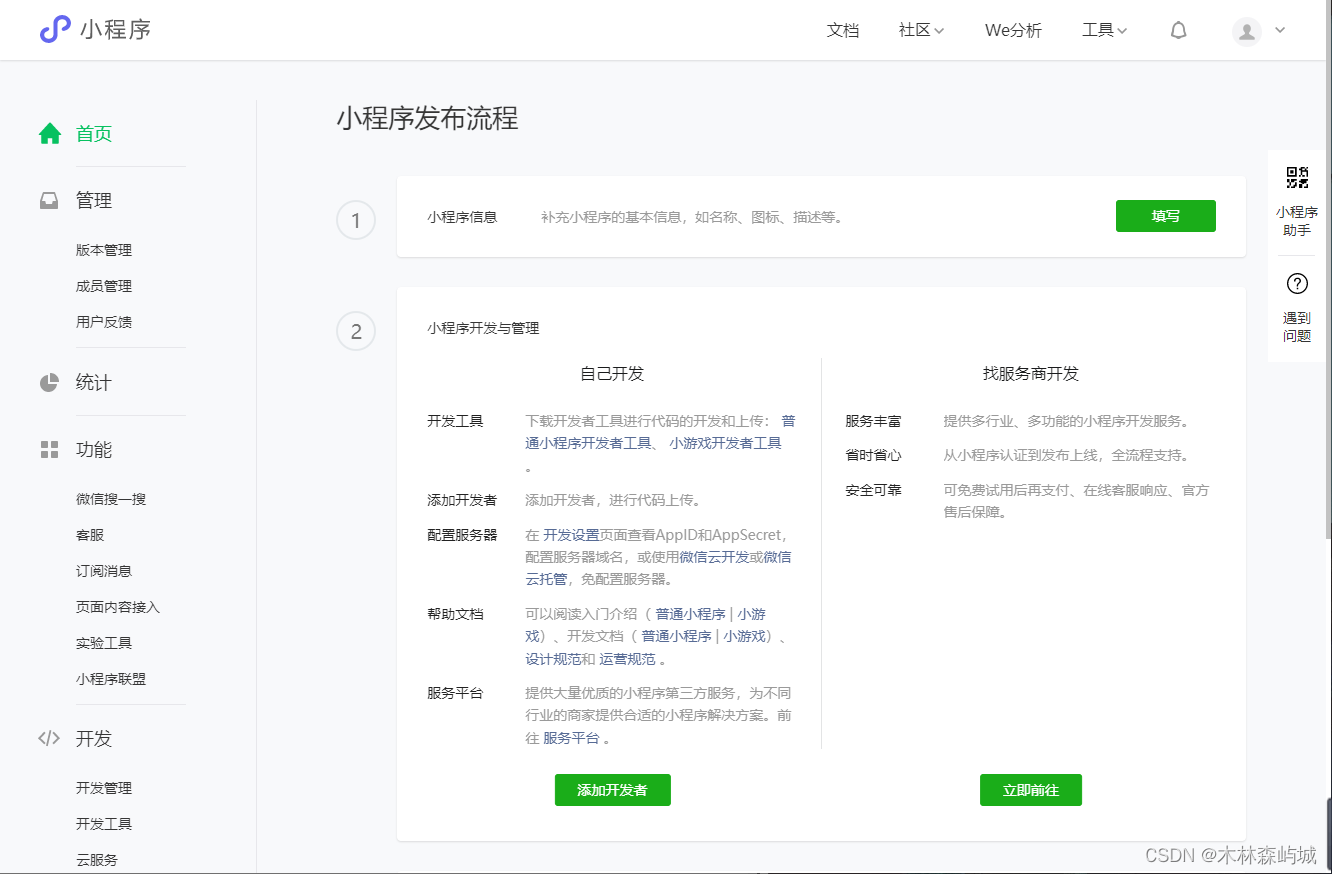This screenshot has height=874, width=1332.
Task: Open the notification bell icon
Action: (1178, 30)
